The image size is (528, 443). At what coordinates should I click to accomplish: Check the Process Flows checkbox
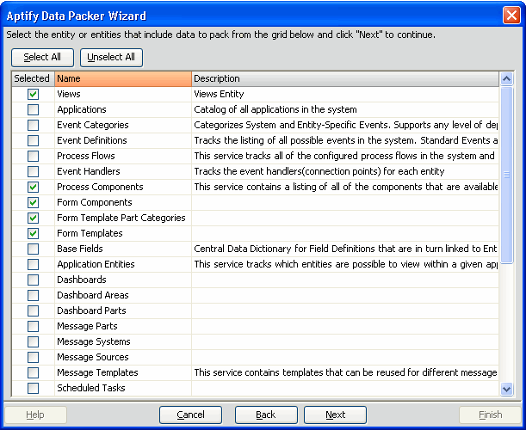tap(33, 156)
